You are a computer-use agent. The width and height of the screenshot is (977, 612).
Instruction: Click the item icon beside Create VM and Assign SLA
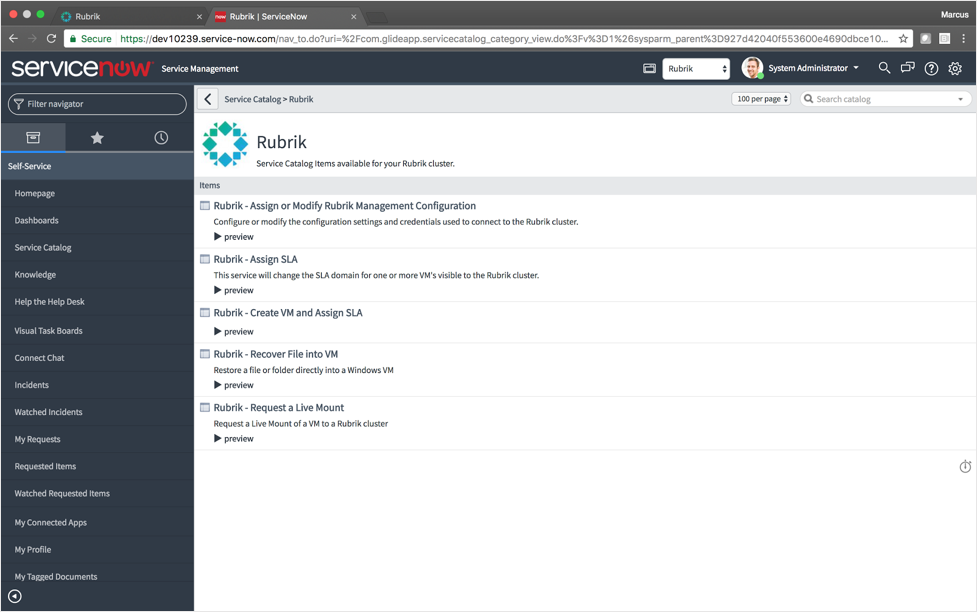204,313
